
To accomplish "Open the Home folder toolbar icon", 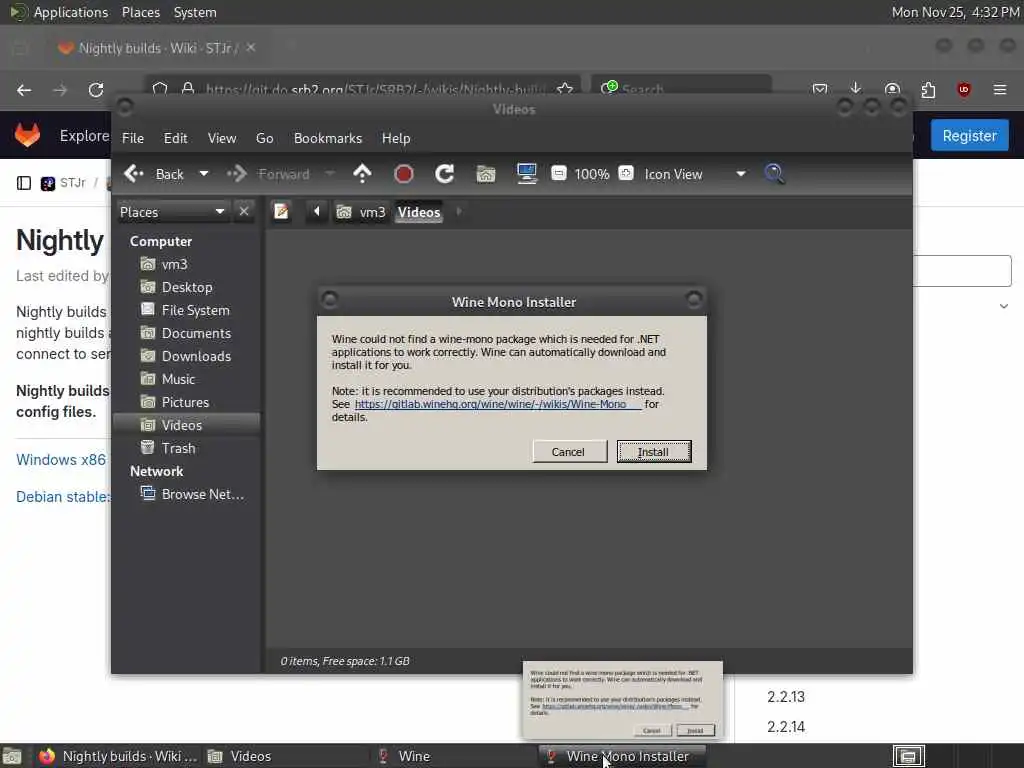I will pos(486,174).
